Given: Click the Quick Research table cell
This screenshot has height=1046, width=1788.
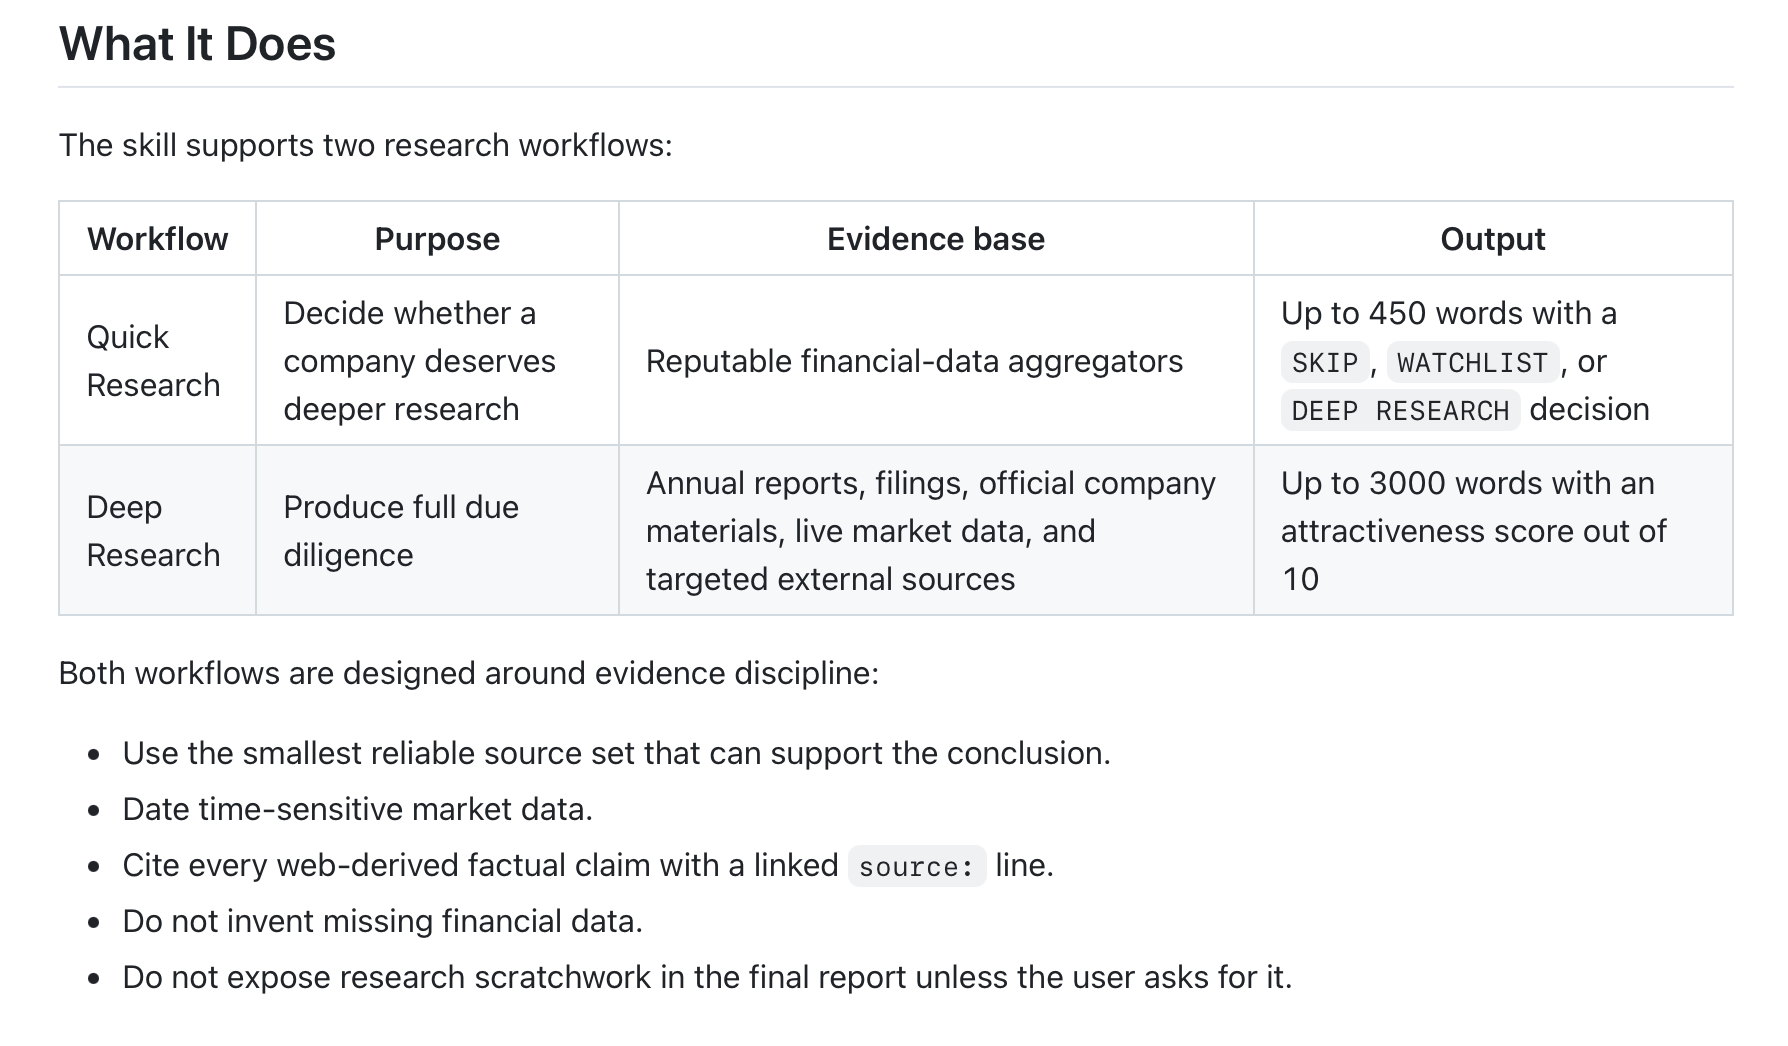Looking at the screenshot, I should [x=157, y=361].
